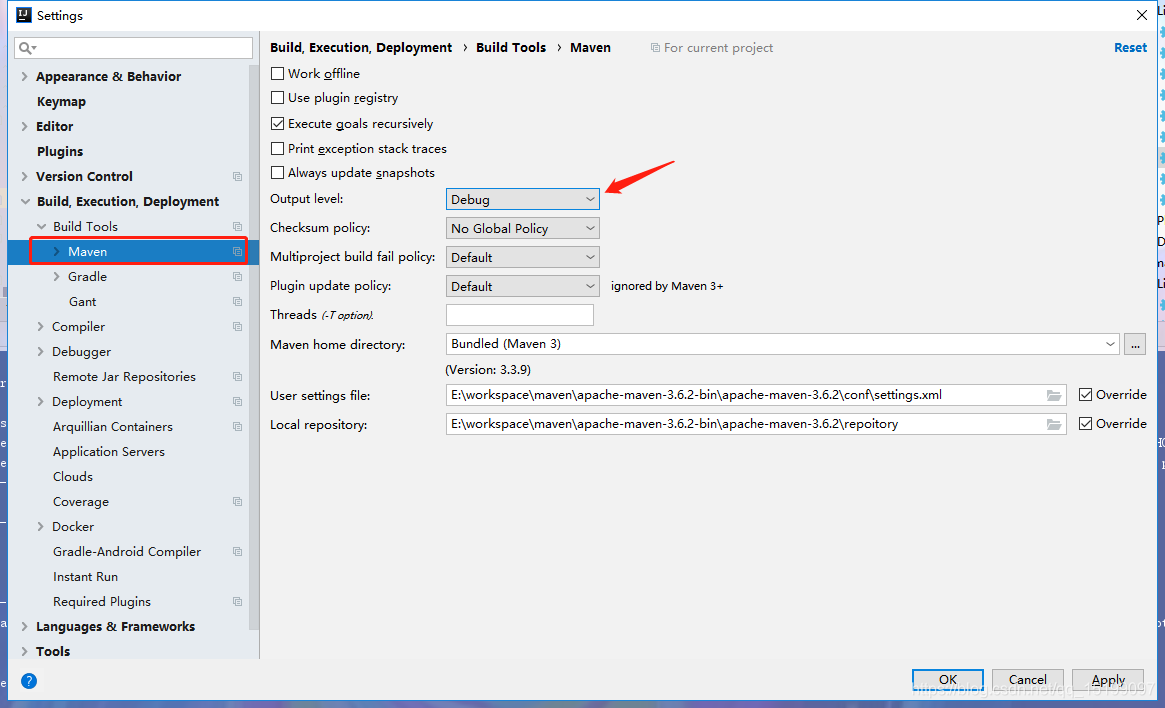Enable Work offline checkbox
This screenshot has height=708, width=1165.
(277, 74)
